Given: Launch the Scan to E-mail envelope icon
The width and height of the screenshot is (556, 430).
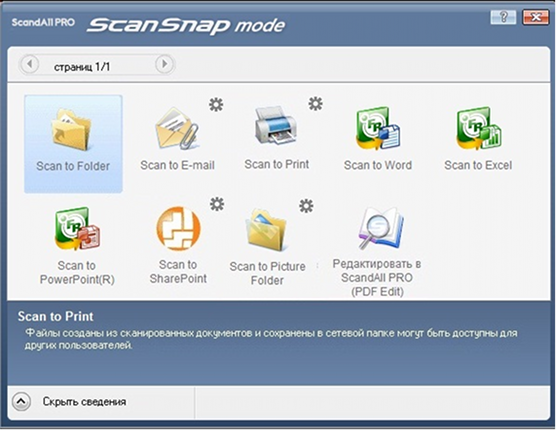Looking at the screenshot, I should tap(177, 129).
